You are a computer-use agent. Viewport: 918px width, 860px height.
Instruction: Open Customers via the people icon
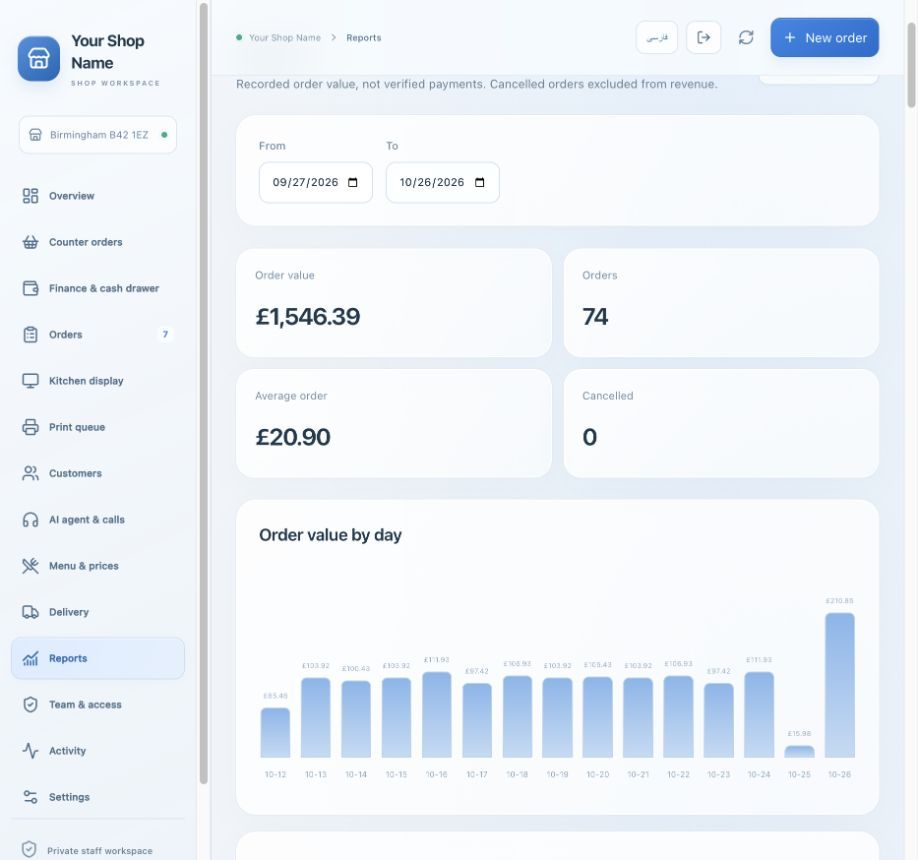(x=30, y=473)
